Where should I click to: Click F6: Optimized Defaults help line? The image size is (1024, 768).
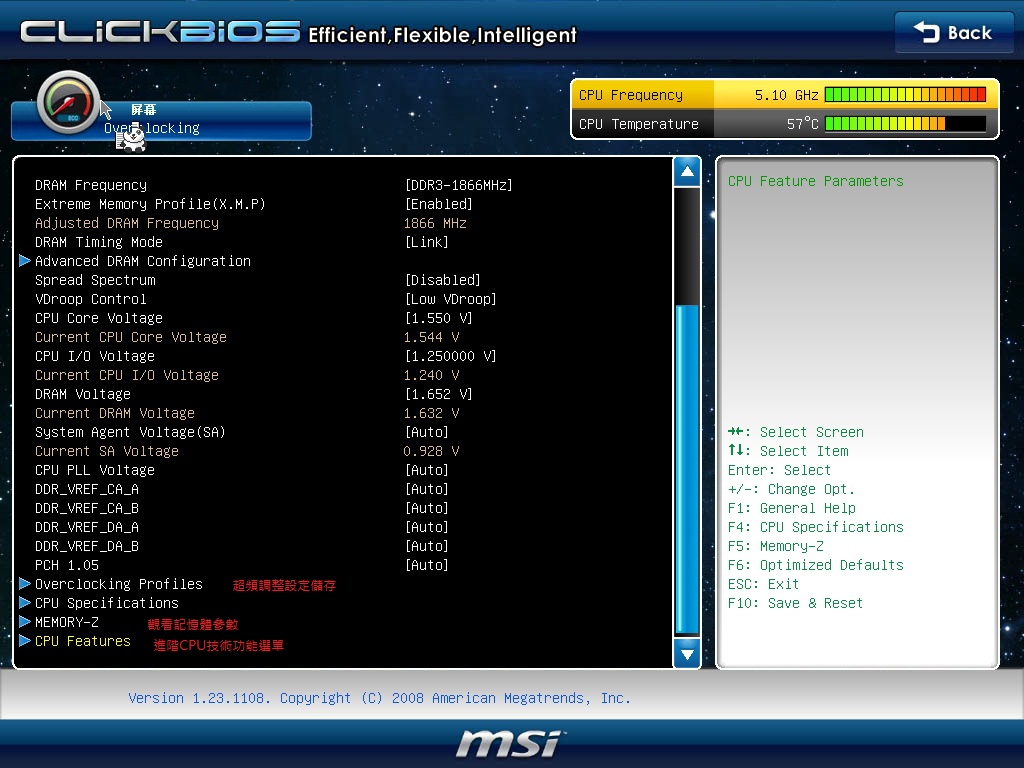(816, 565)
